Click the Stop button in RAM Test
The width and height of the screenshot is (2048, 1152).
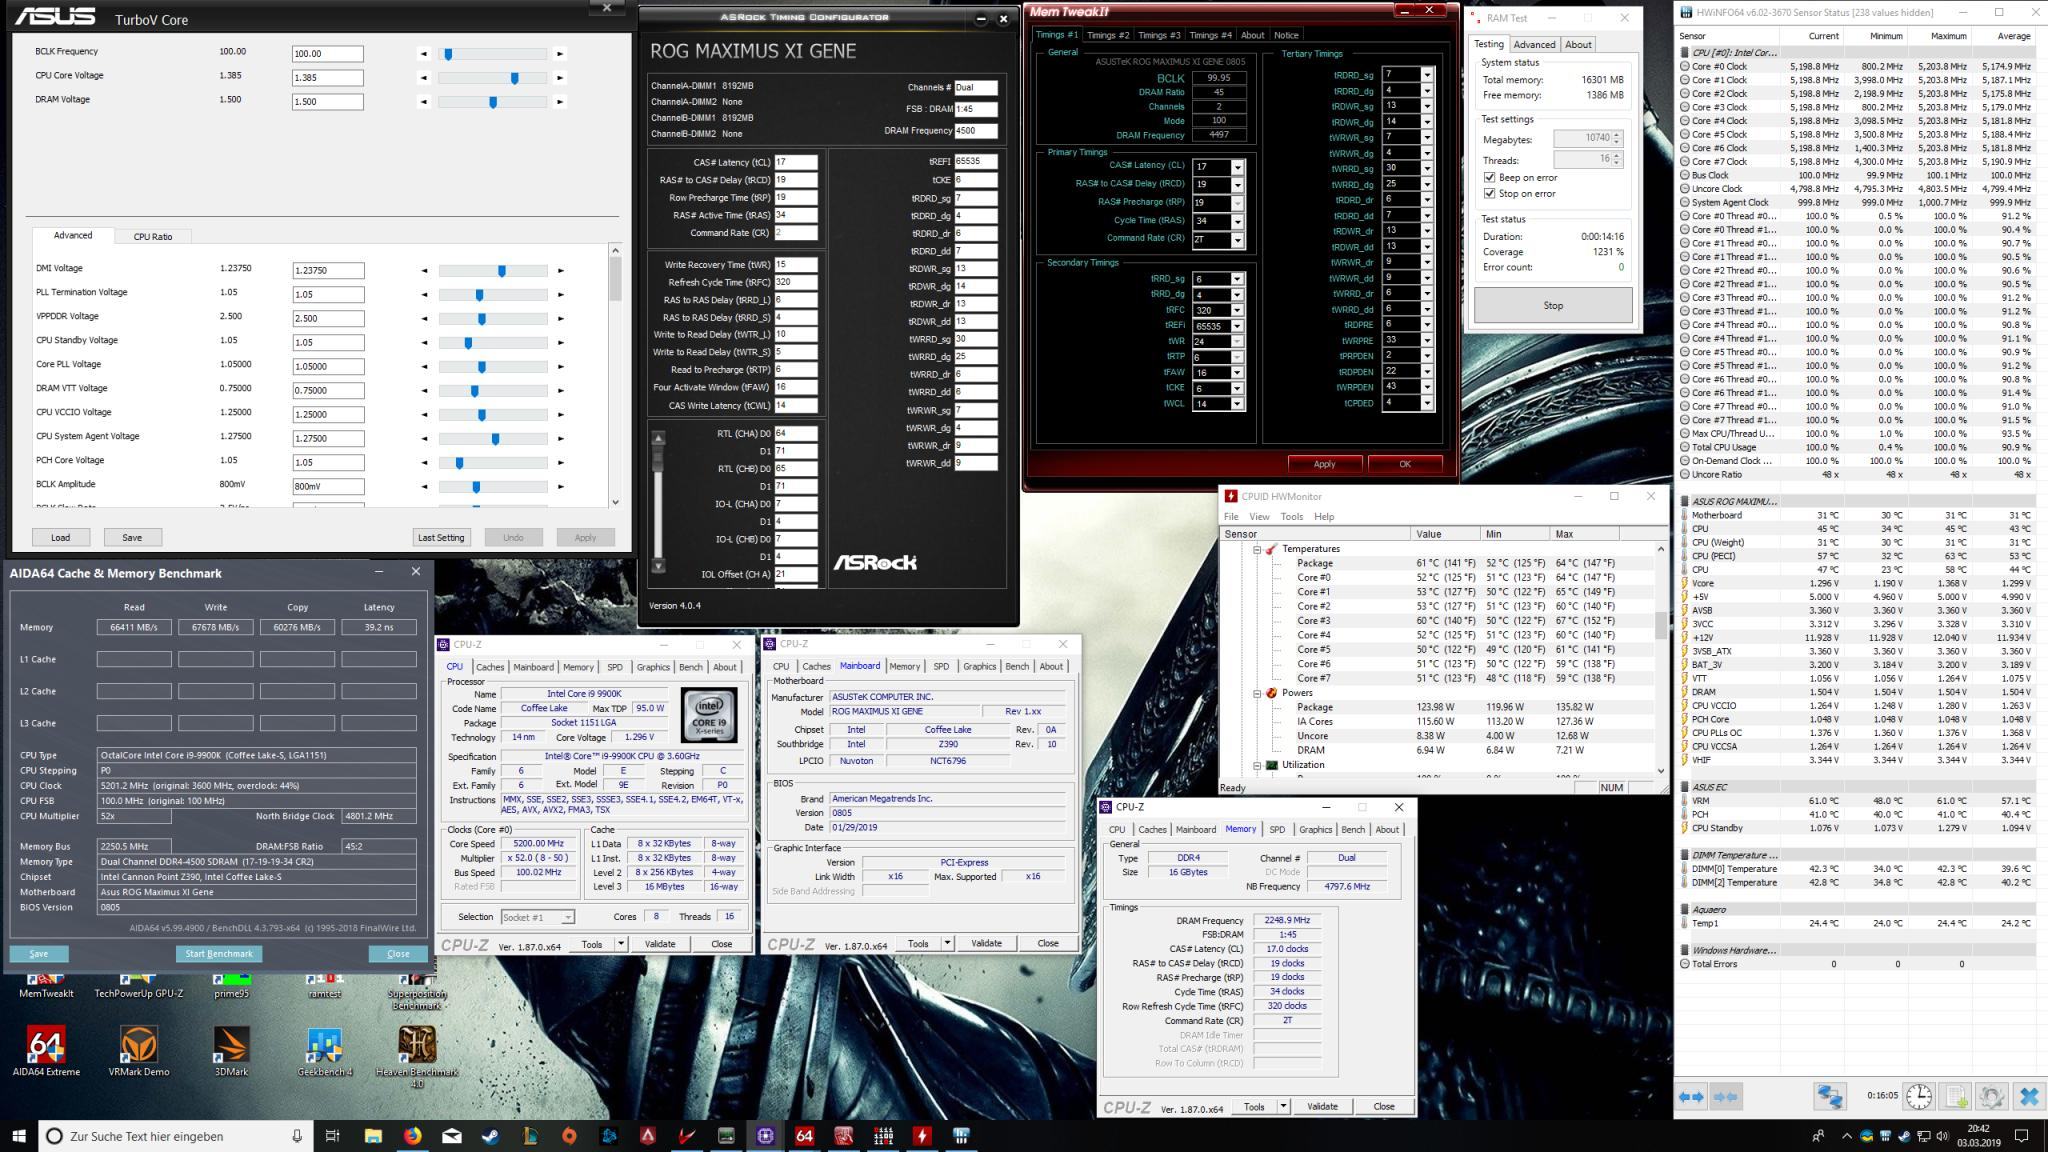coord(1553,306)
